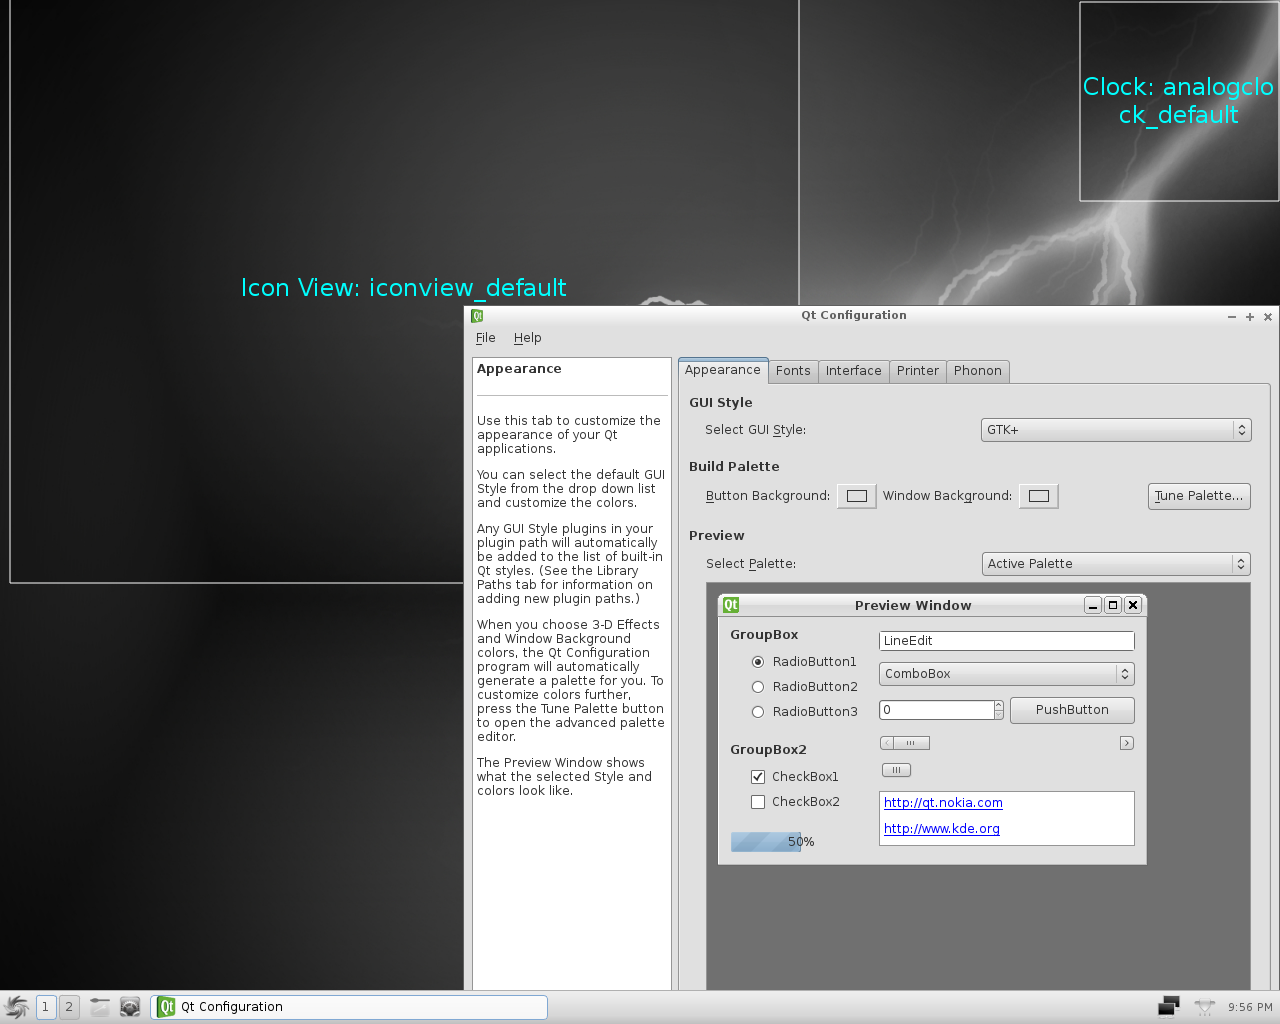1280x1024 pixels.
Task: Click the network monitors tray icon
Action: [1169, 1006]
